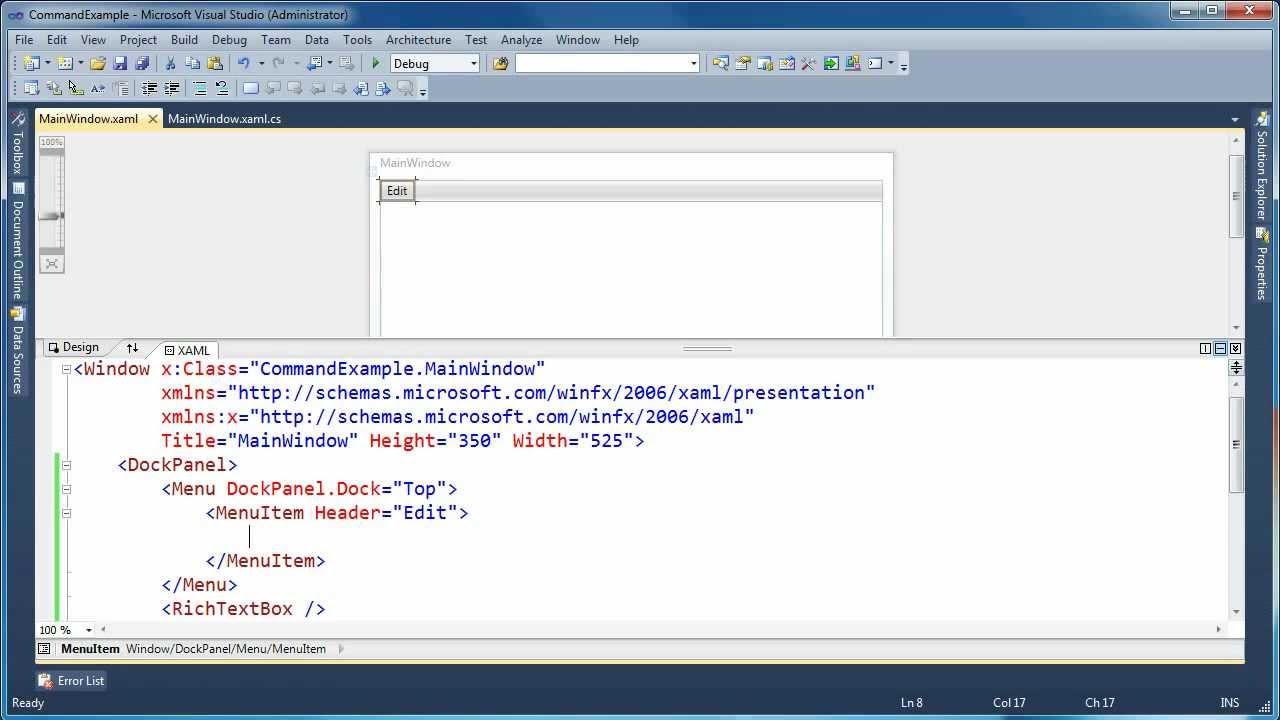Click the Find text input field
The image size is (1280, 720).
point(601,63)
